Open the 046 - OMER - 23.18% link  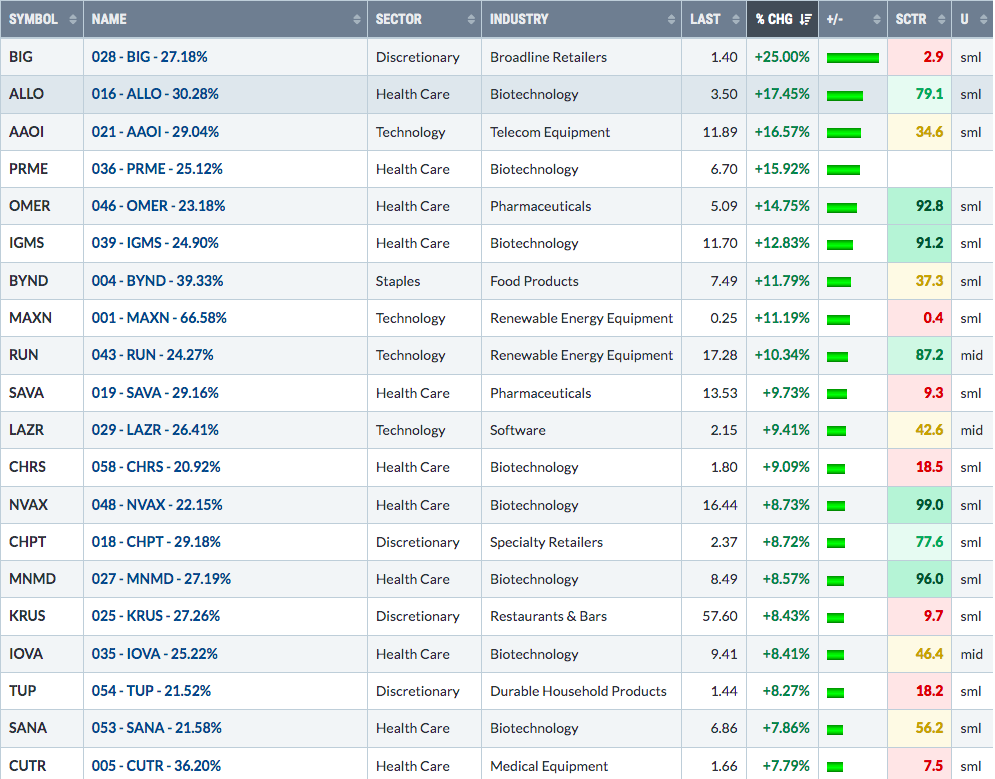[158, 206]
